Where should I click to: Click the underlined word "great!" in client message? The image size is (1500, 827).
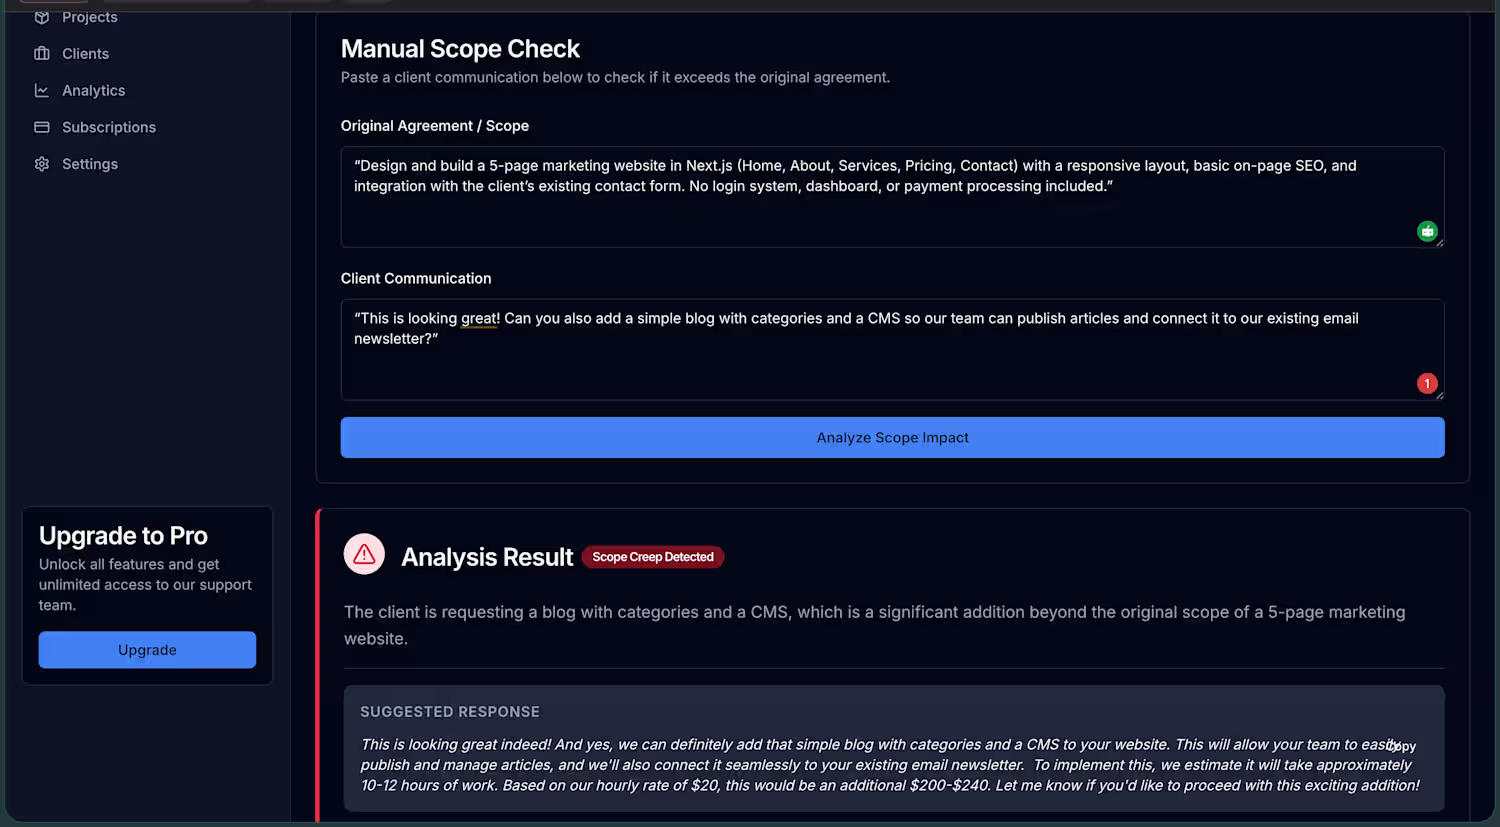[x=480, y=318]
